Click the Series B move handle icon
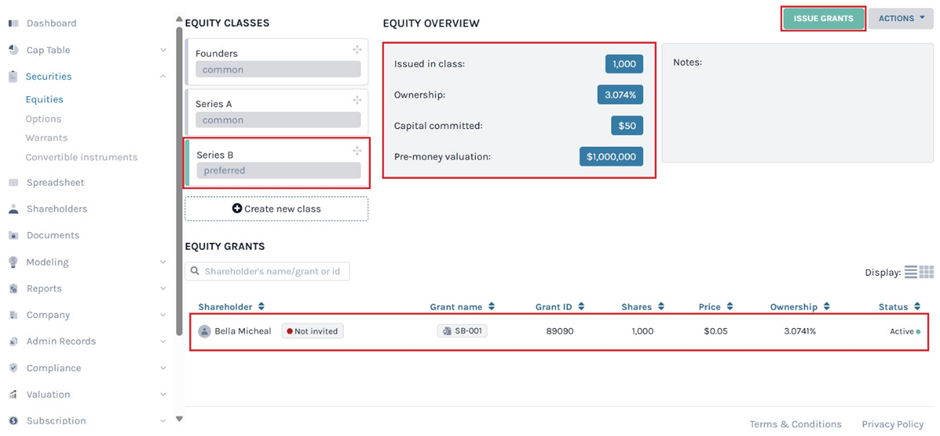940x436 pixels. [x=357, y=151]
